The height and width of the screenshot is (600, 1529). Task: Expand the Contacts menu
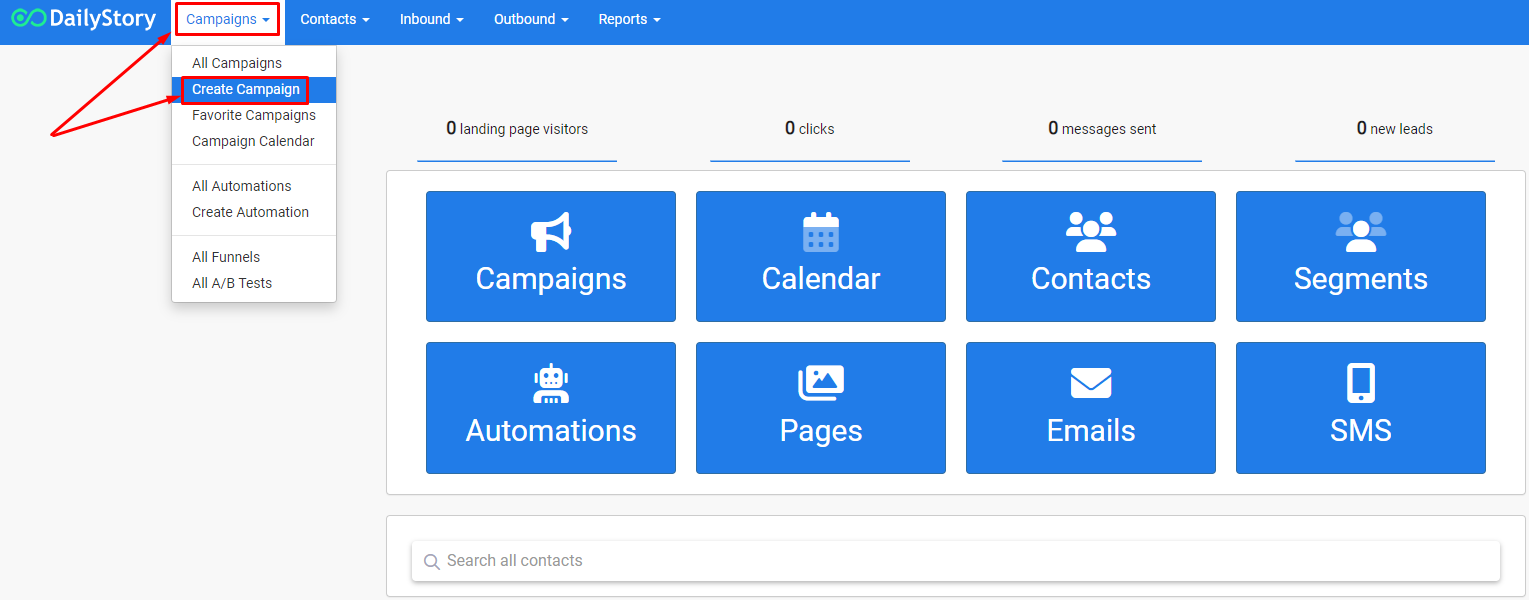pyautogui.click(x=335, y=19)
